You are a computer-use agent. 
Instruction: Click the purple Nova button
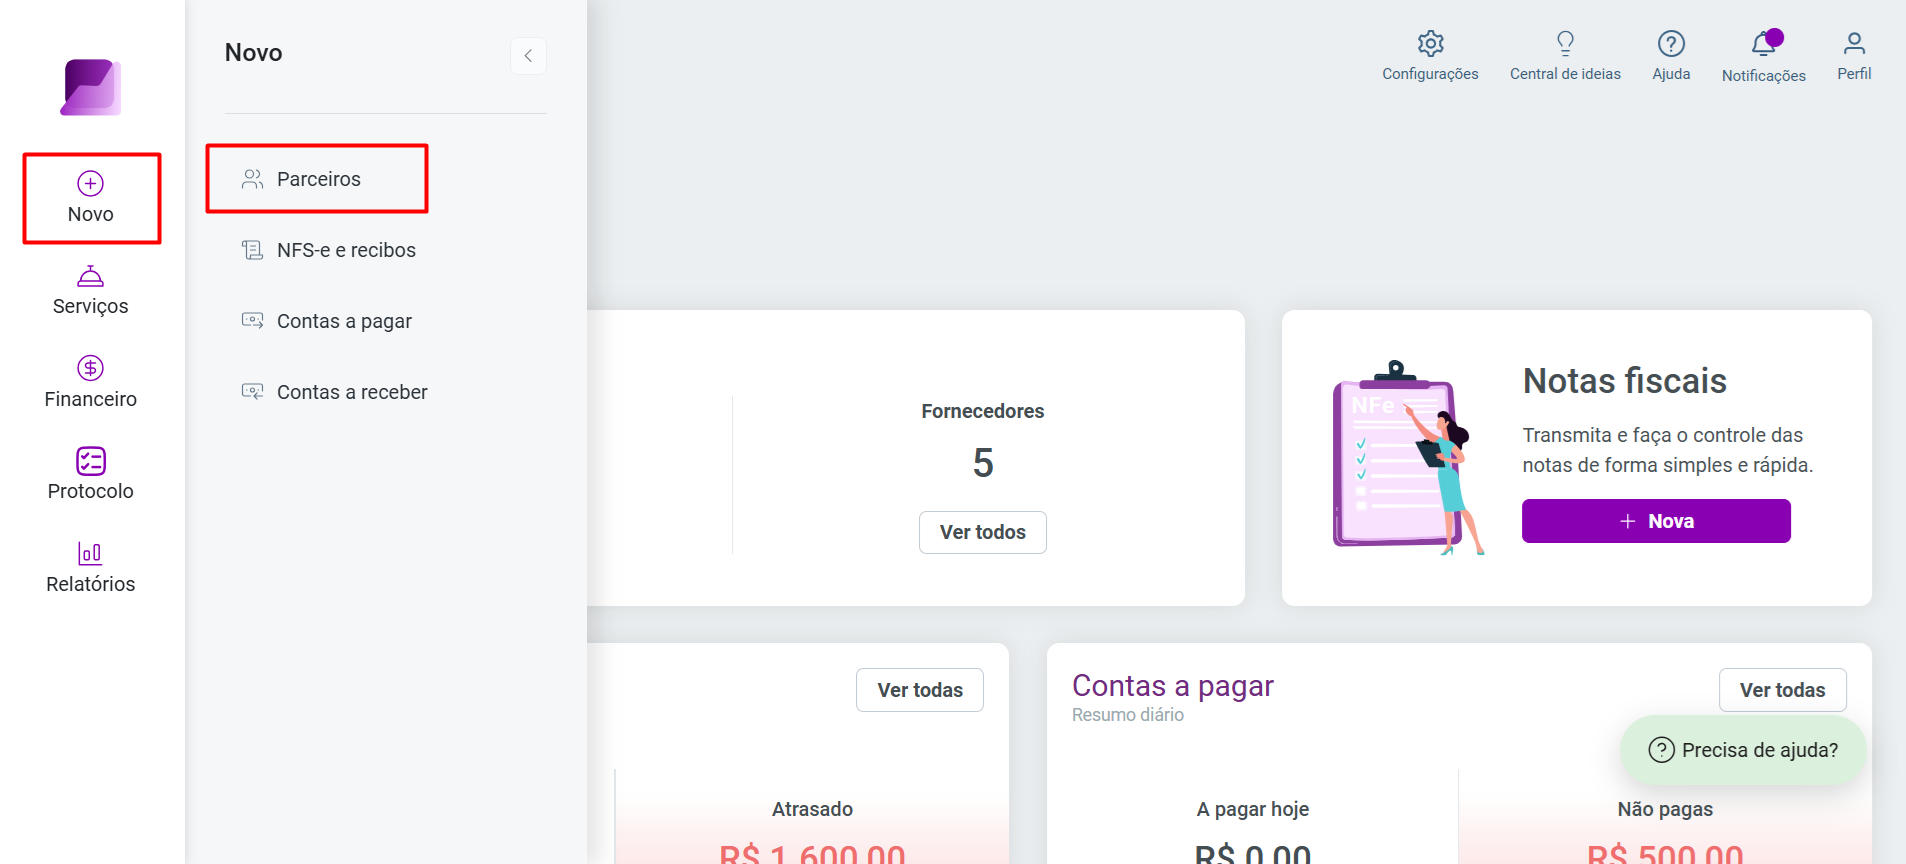coord(1656,521)
